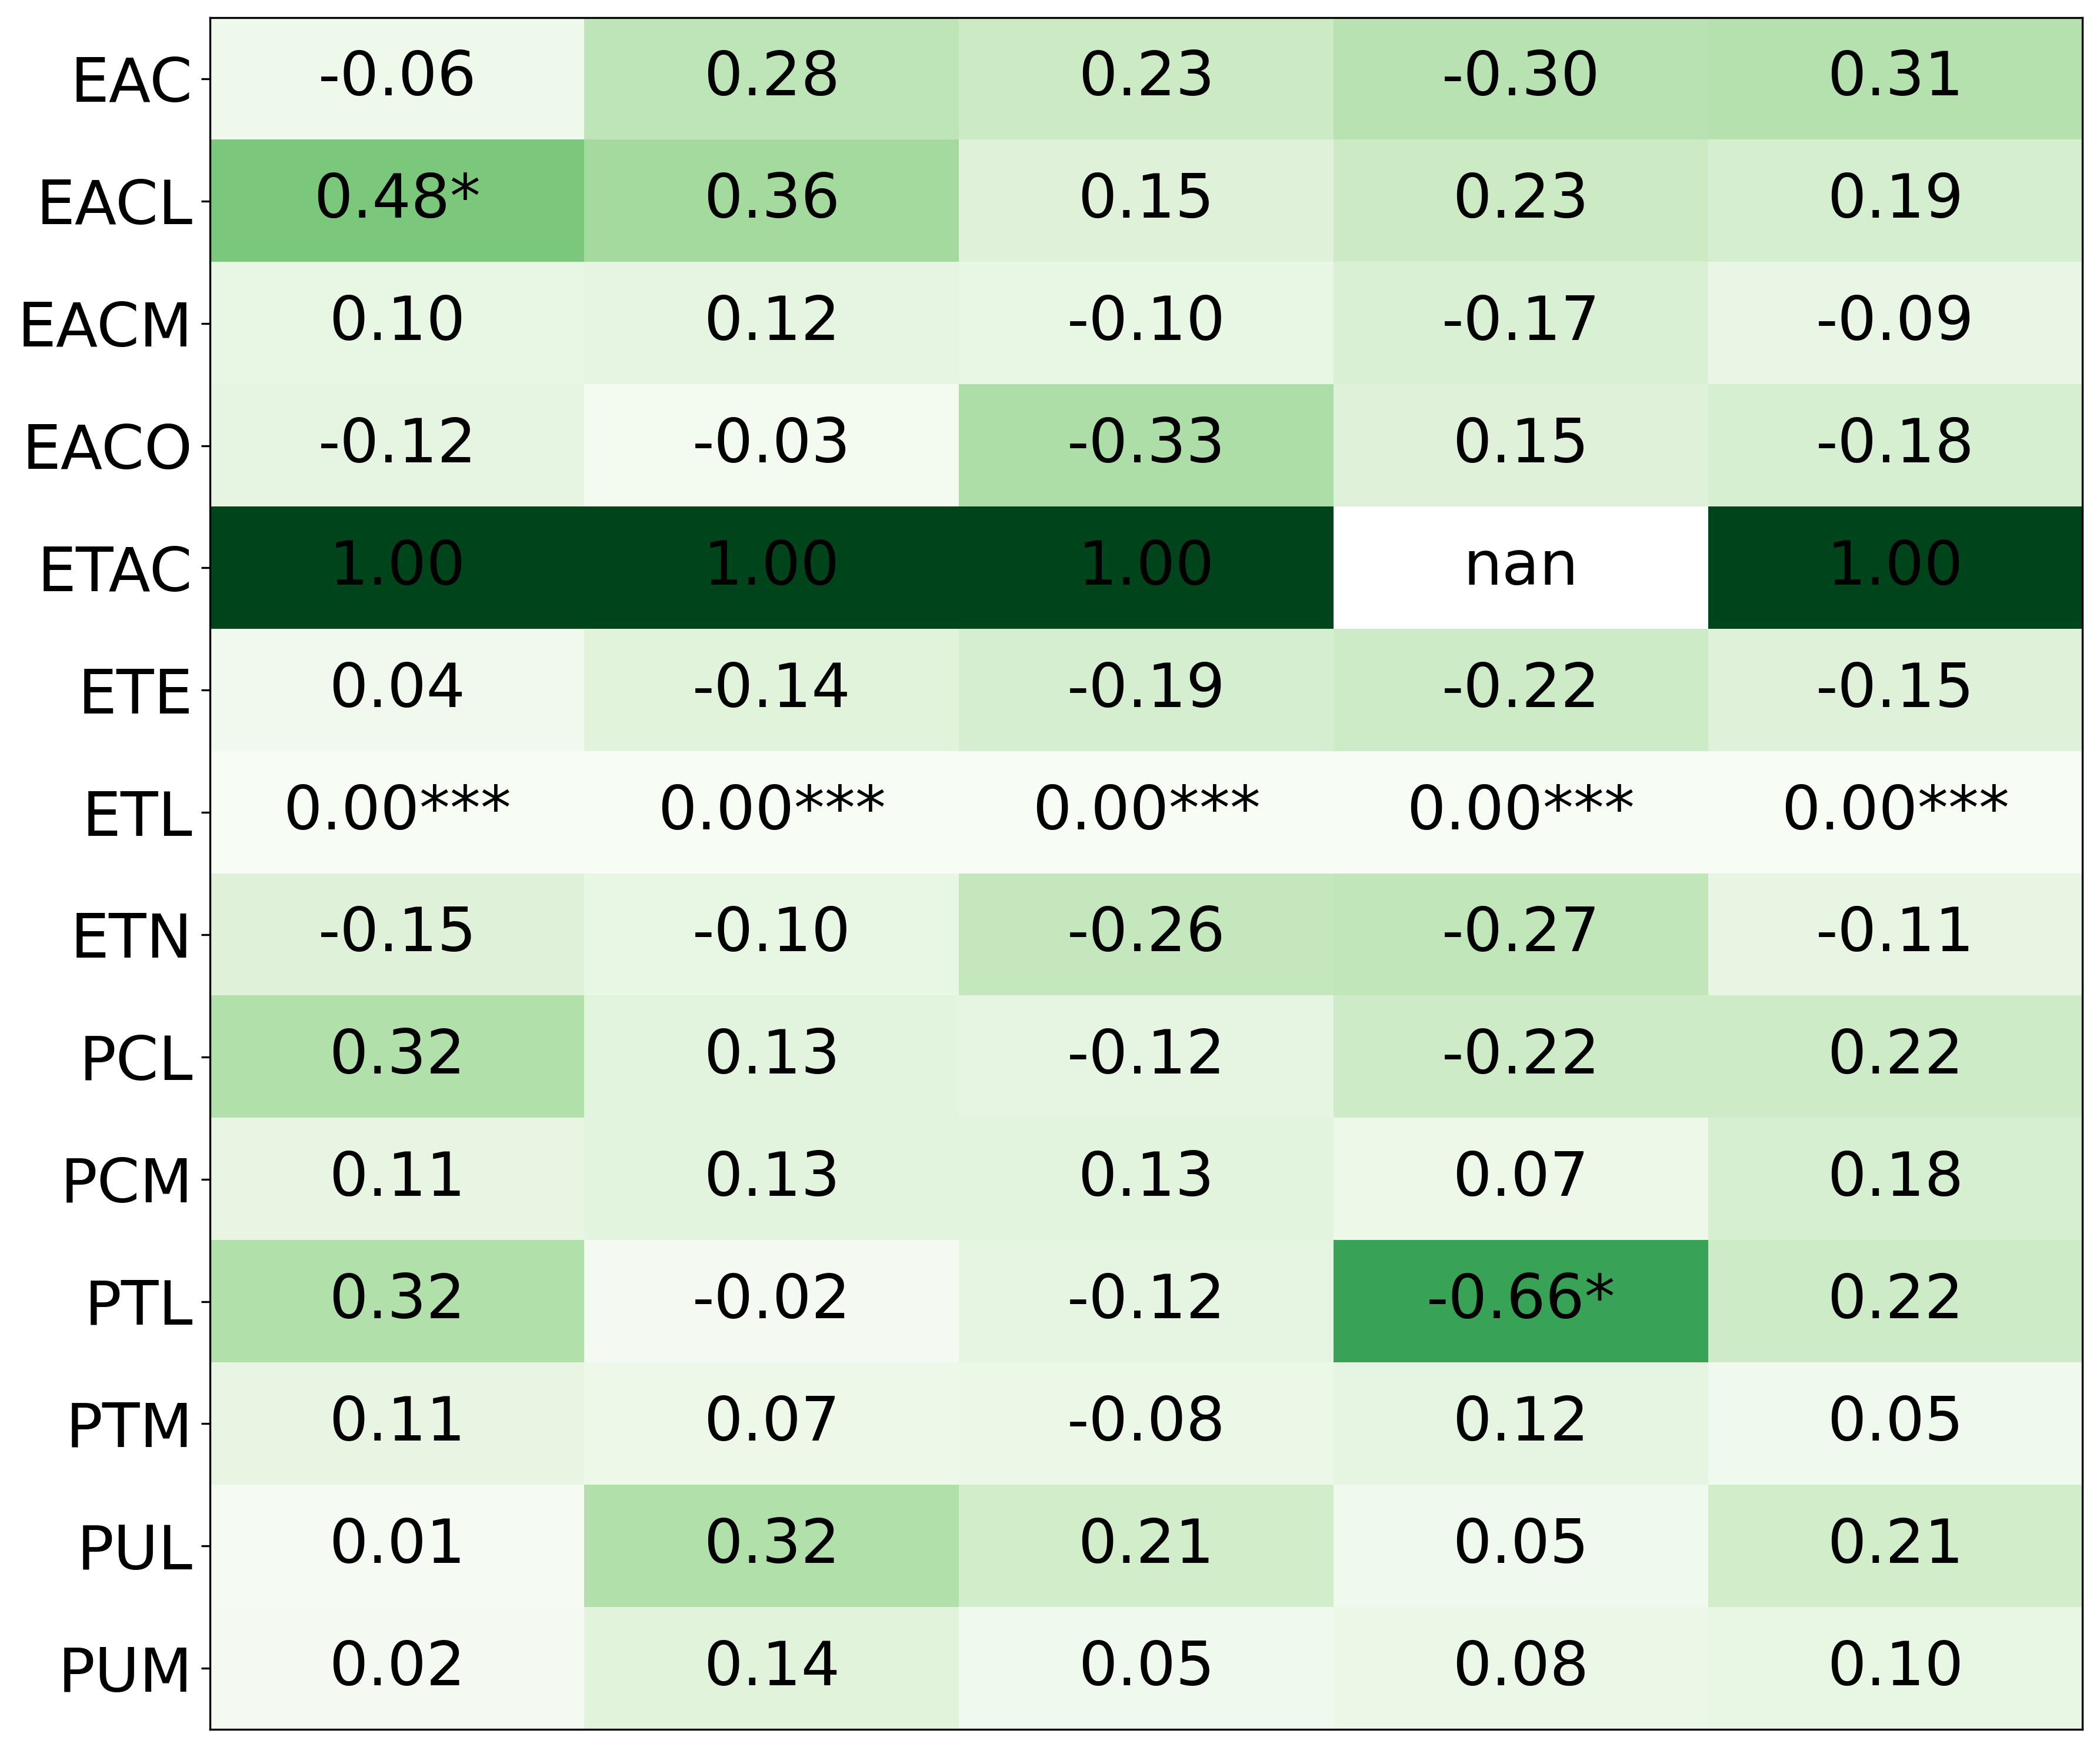Viewport: 2100px width, 1747px height.
Task: Click the -0.27 cell in ETN row
Action: coord(1520,933)
